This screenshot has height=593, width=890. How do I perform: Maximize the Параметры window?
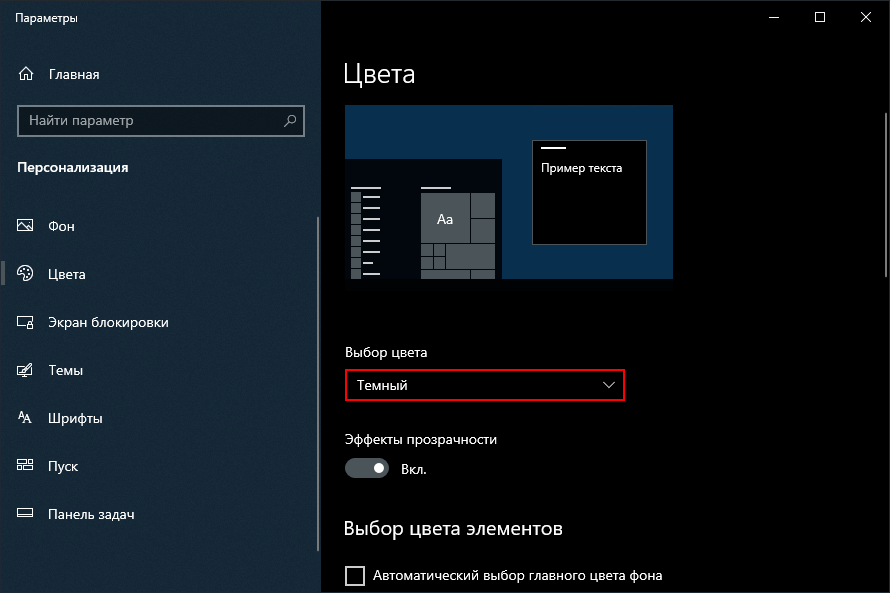click(820, 18)
